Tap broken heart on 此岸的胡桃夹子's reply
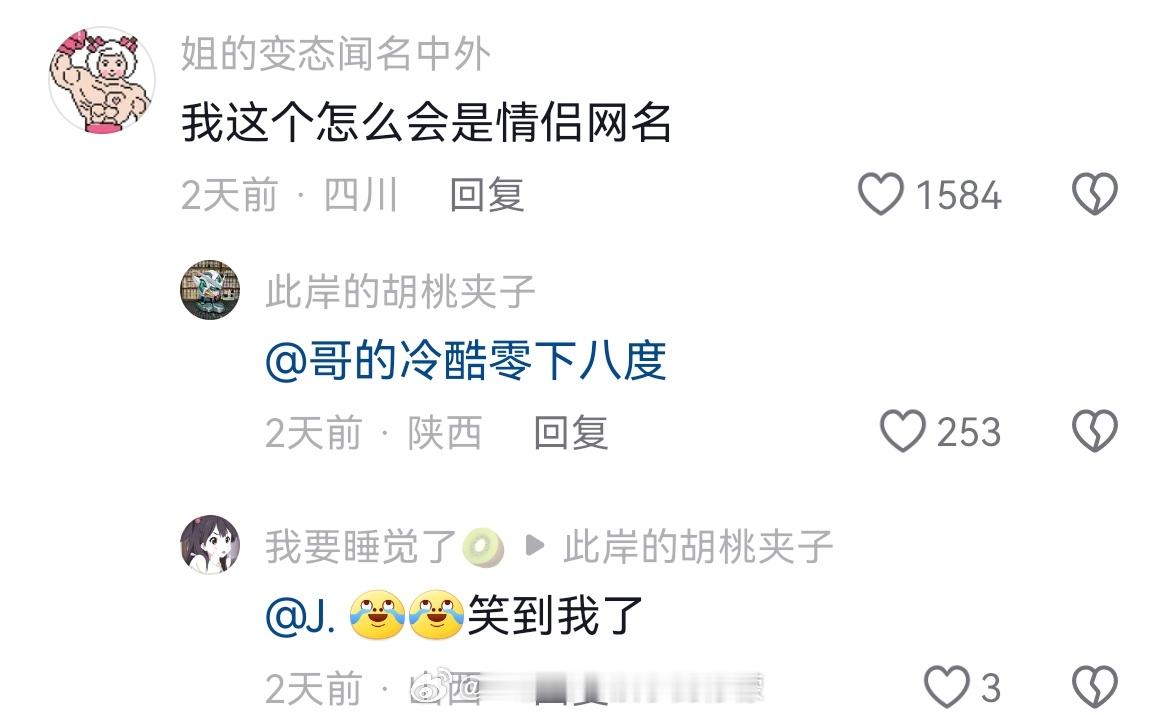 pos(1094,431)
